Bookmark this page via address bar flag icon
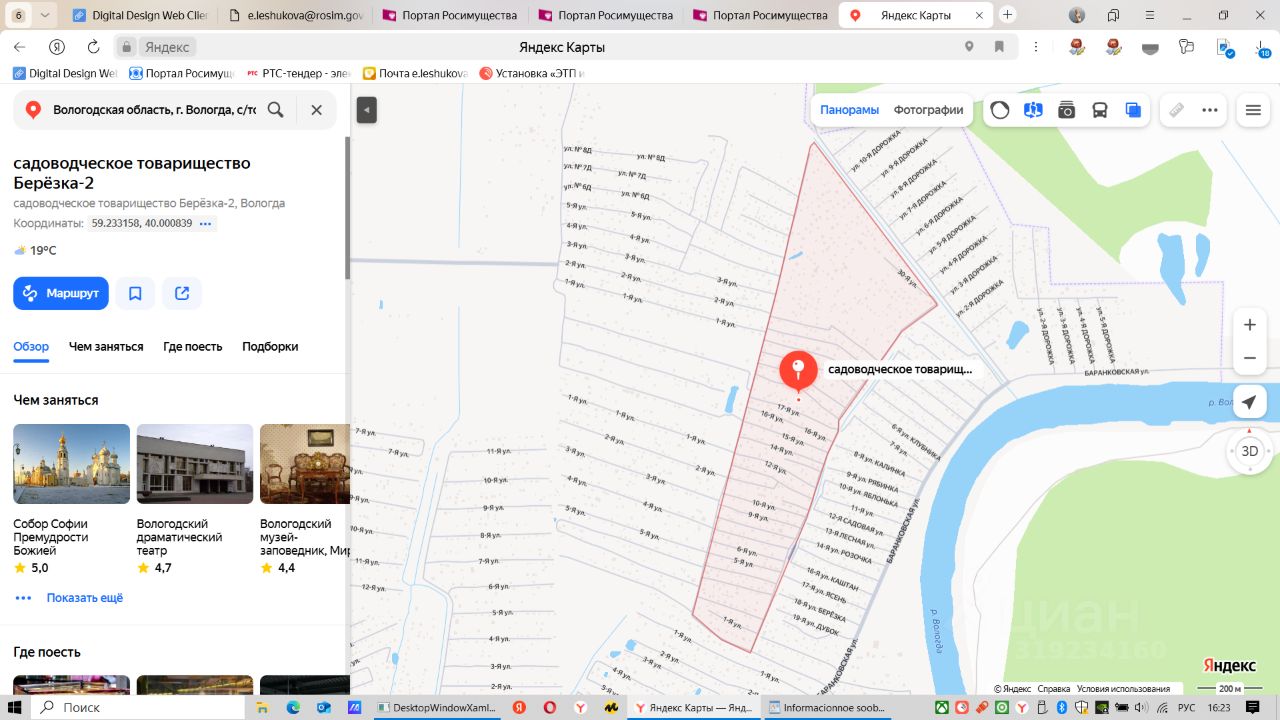The width and height of the screenshot is (1280, 720). coord(999,47)
